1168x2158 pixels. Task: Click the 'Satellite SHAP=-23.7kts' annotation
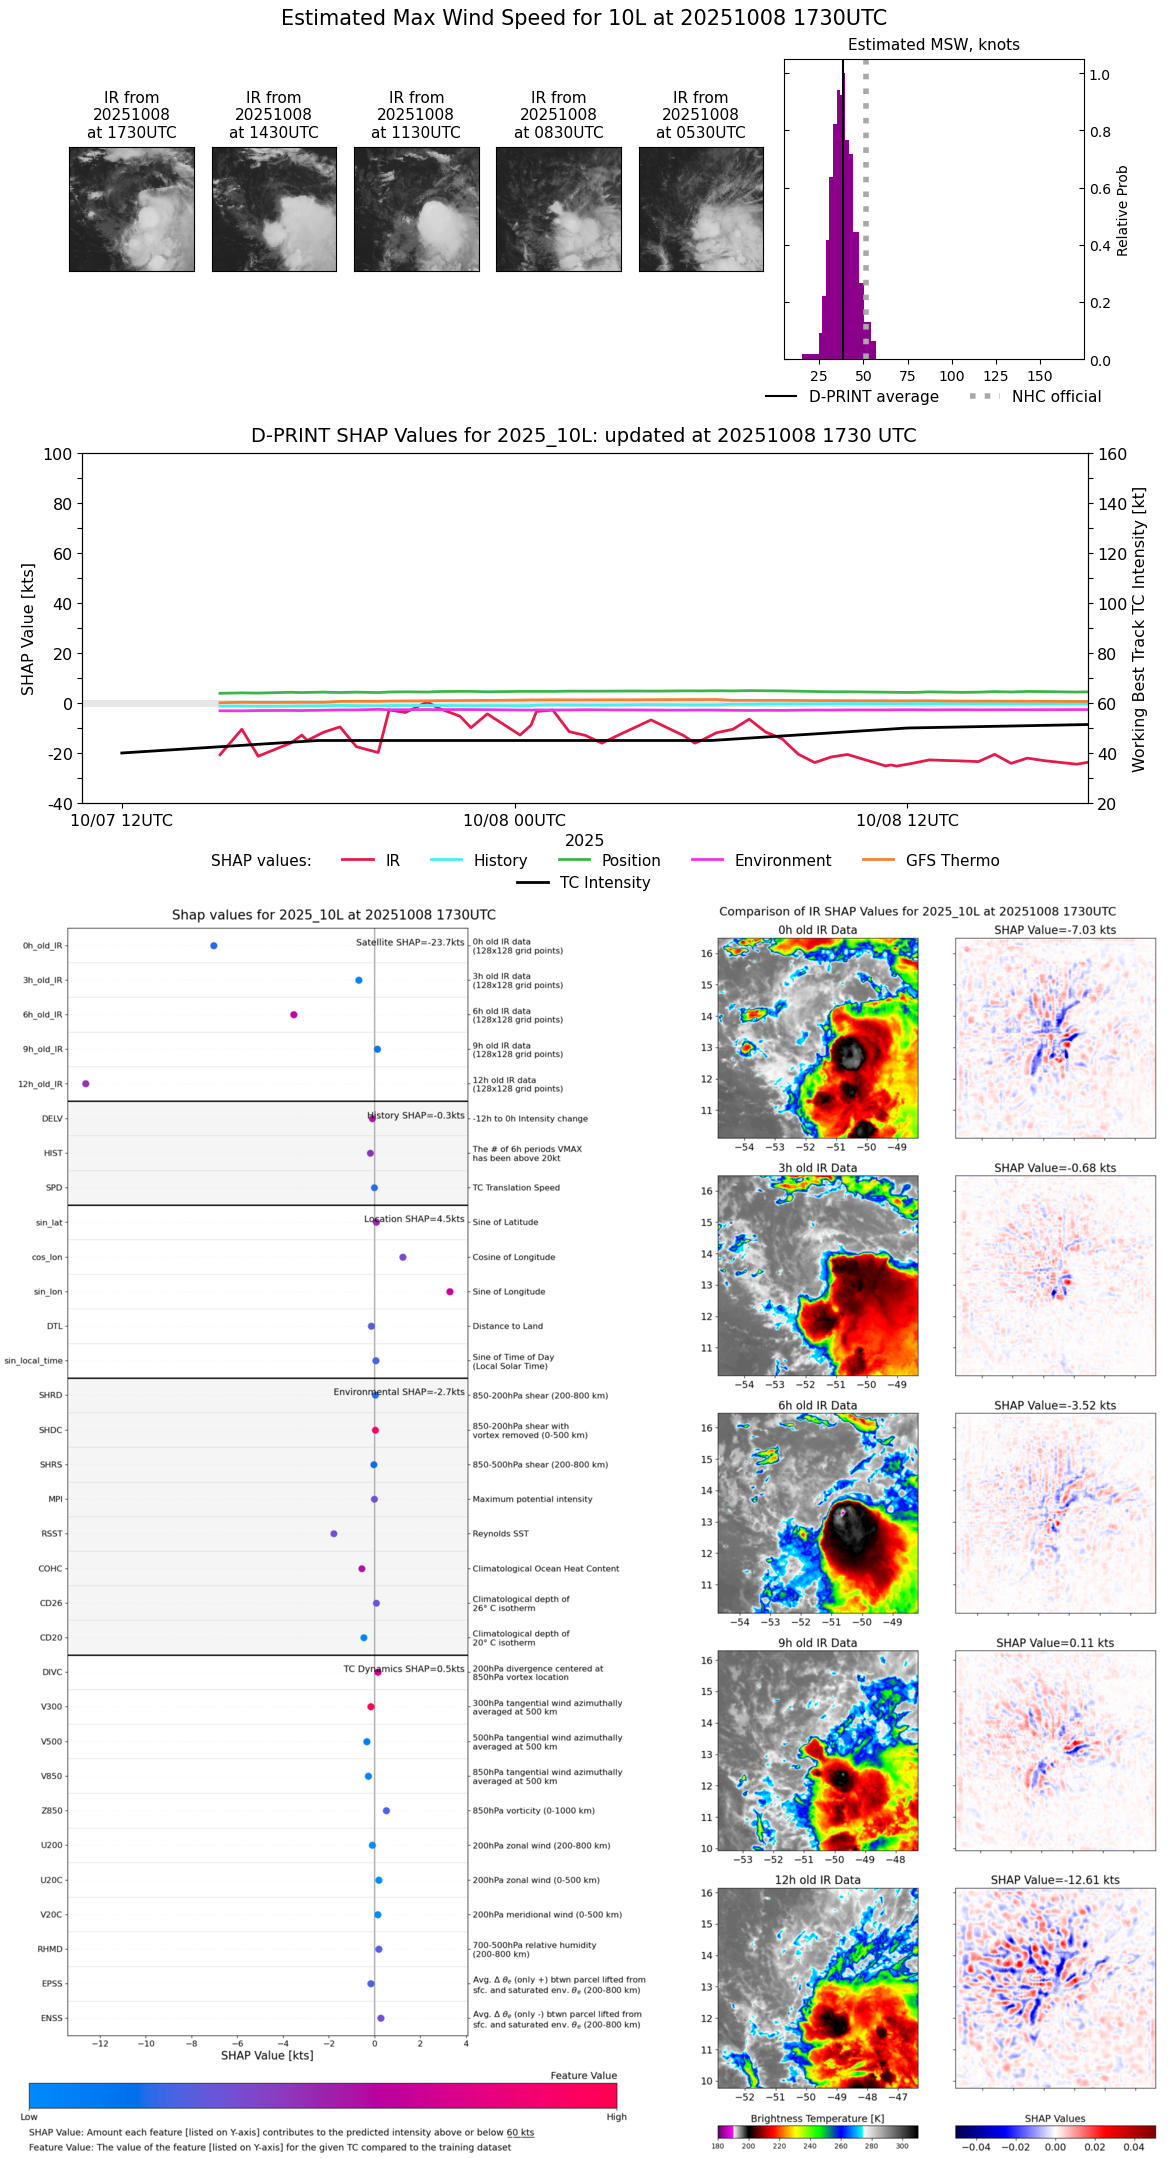[410, 943]
